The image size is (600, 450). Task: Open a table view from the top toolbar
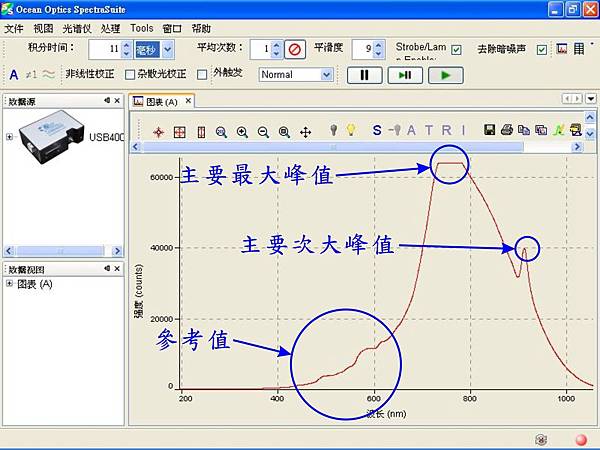(579, 49)
